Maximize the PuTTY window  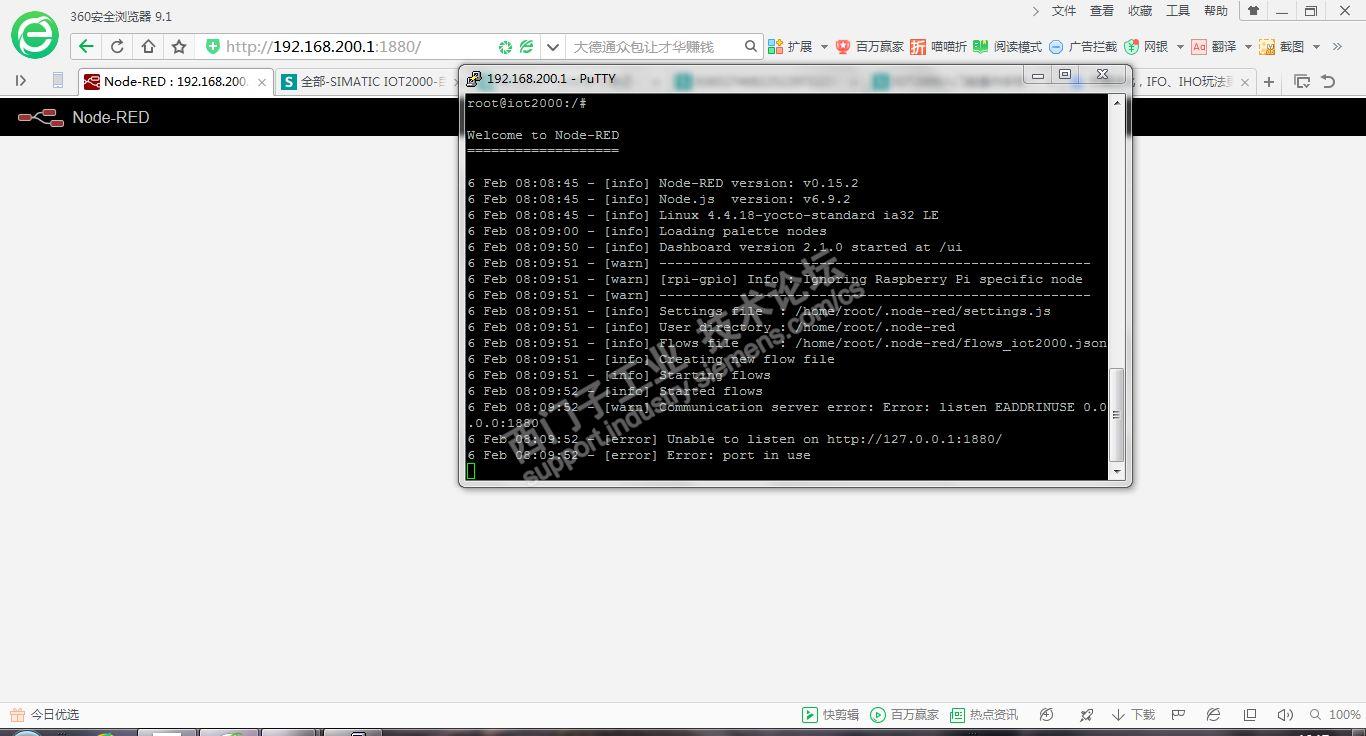(1065, 75)
